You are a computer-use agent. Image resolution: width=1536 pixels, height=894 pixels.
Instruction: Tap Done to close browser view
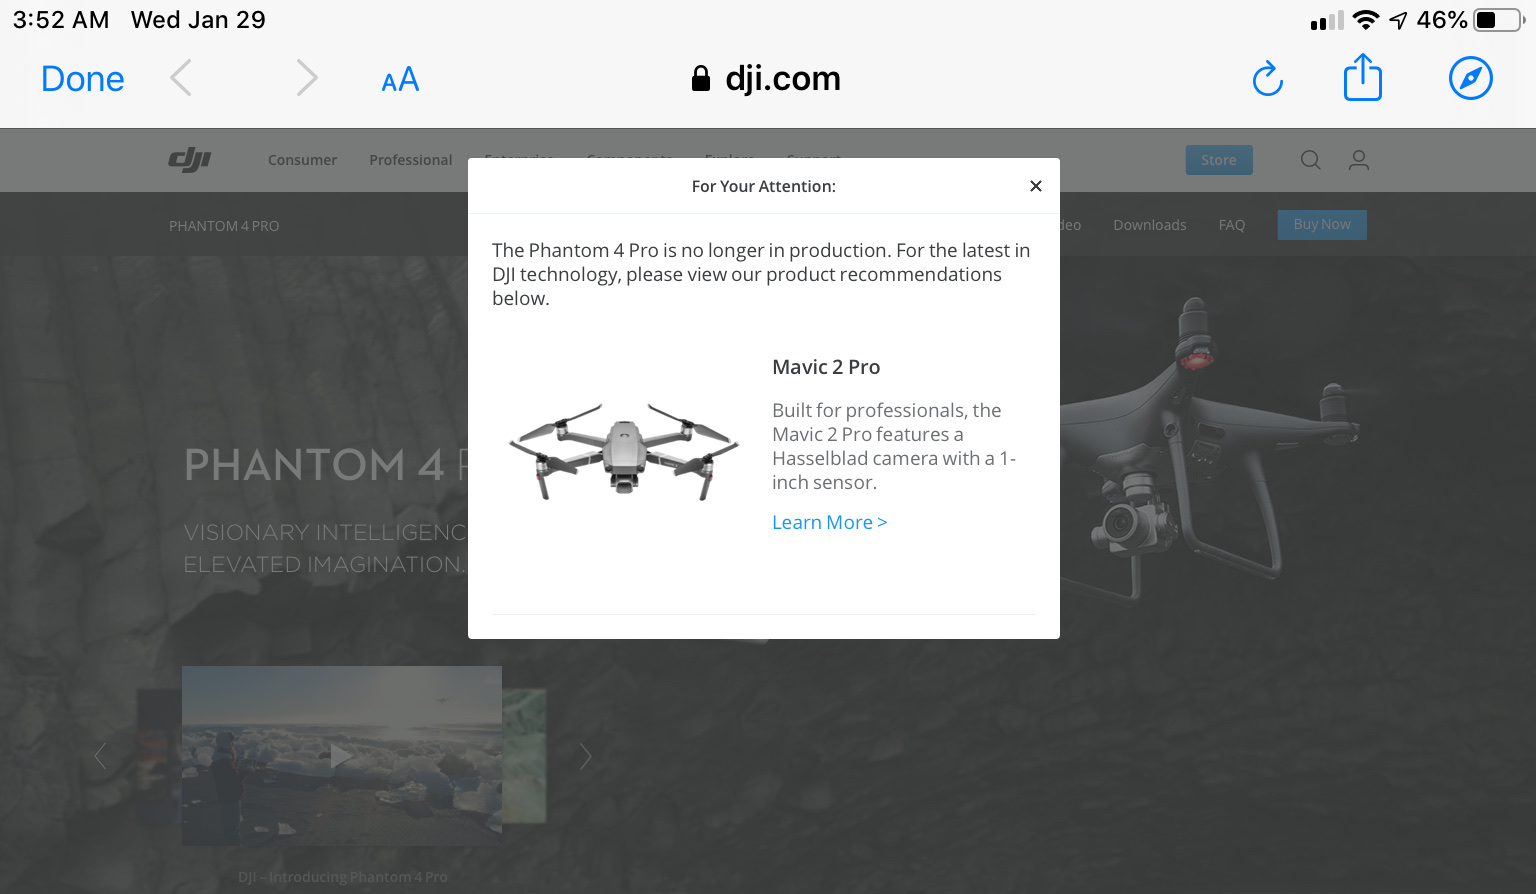[83, 79]
